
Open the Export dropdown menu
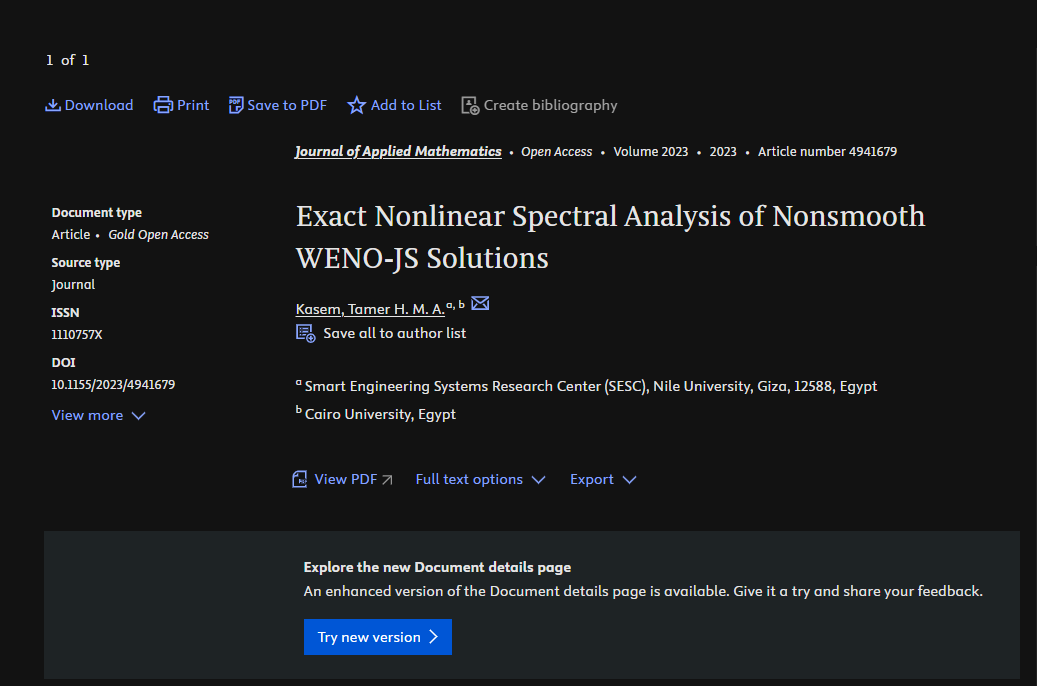(x=603, y=479)
